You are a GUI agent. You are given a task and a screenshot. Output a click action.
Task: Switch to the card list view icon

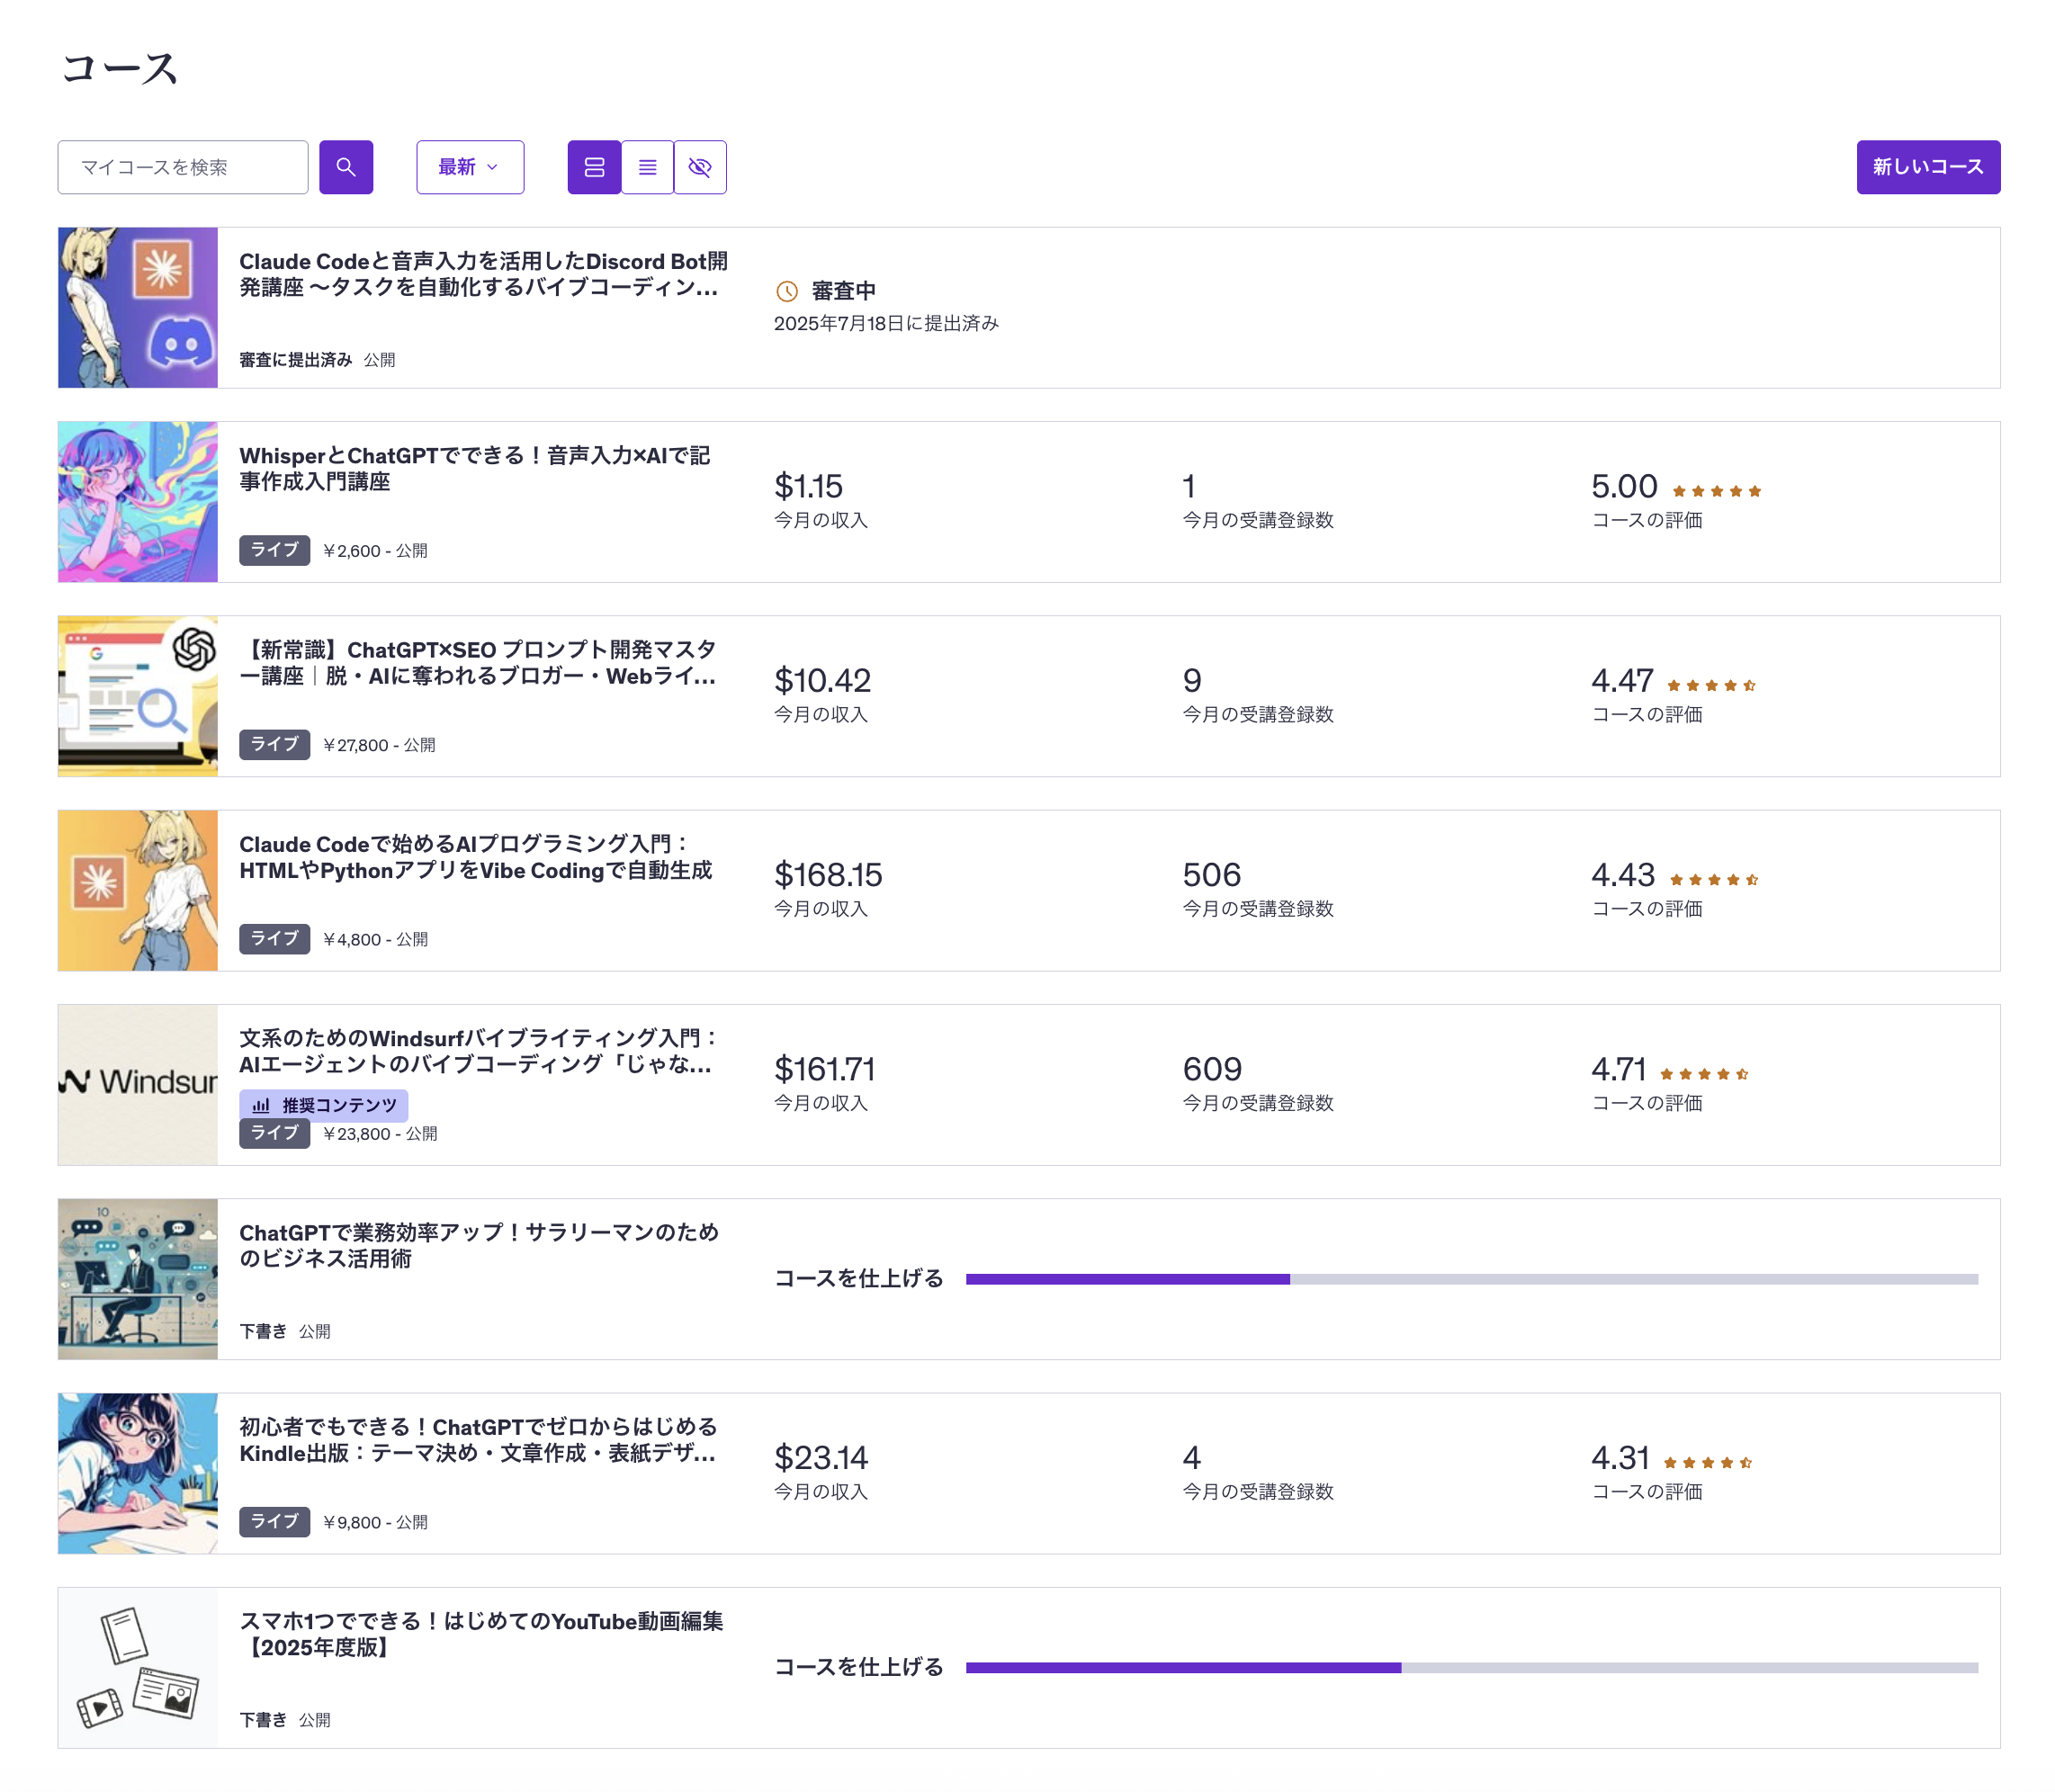point(594,167)
